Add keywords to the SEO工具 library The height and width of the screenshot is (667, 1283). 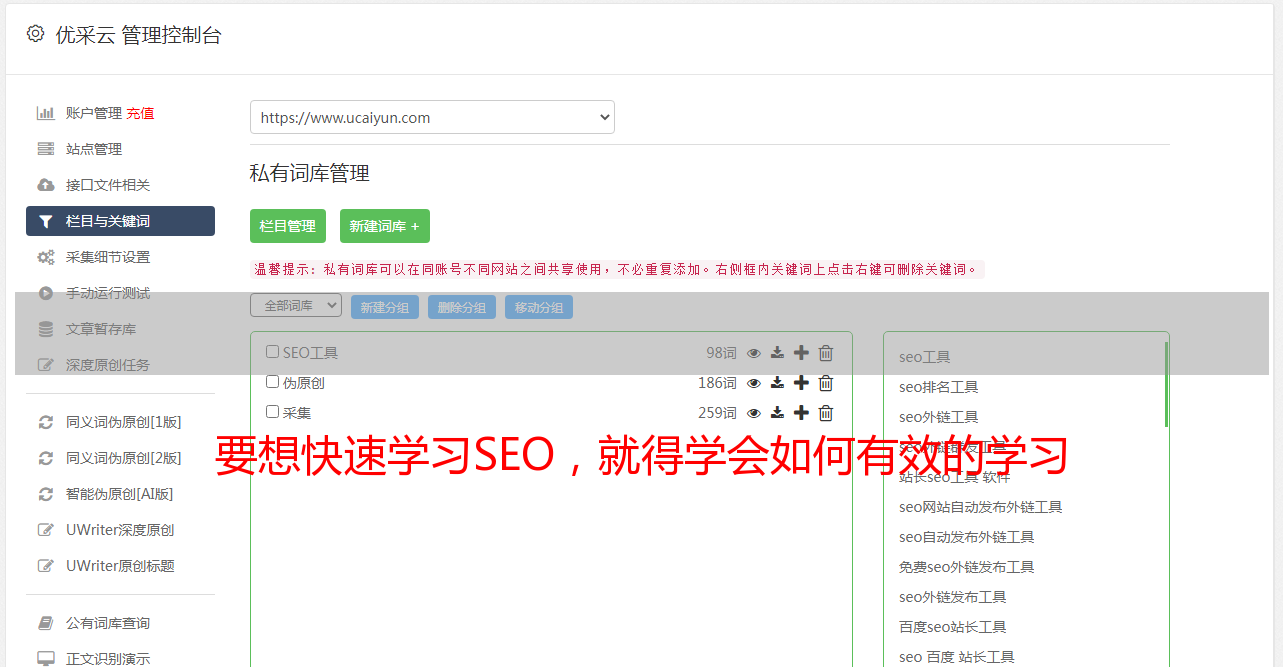(x=801, y=353)
